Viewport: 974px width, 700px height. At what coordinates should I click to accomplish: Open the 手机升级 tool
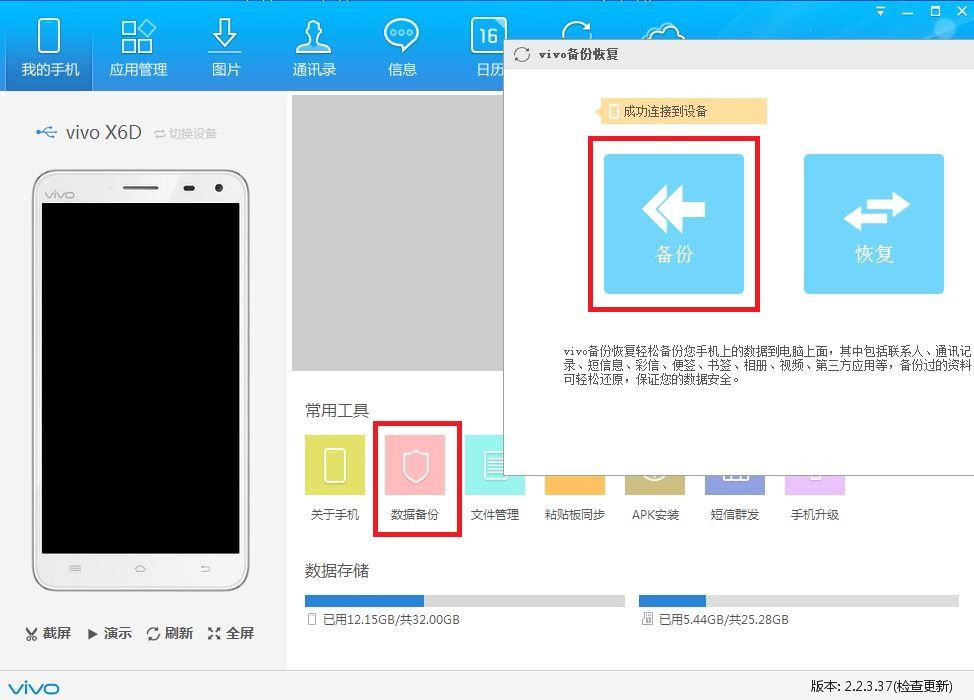[x=814, y=500]
